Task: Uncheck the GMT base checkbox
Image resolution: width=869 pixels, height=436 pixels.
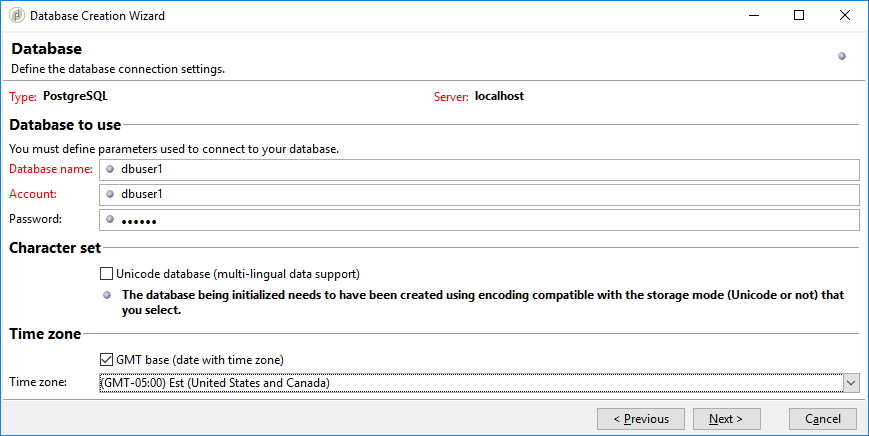Action: (x=107, y=360)
